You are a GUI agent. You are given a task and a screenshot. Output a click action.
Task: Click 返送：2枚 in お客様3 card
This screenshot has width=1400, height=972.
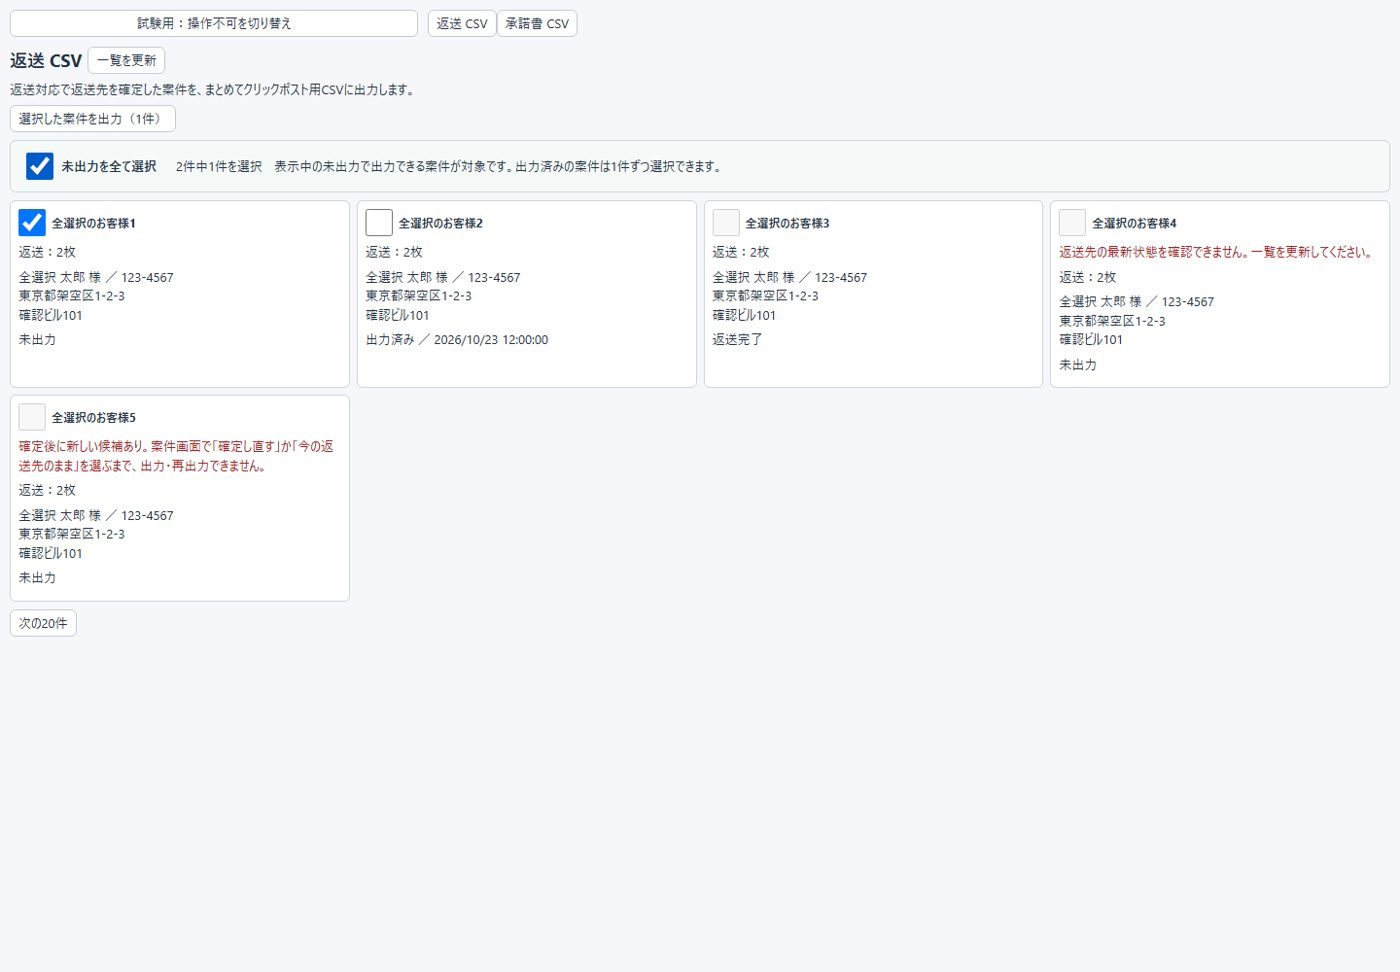[x=741, y=252]
